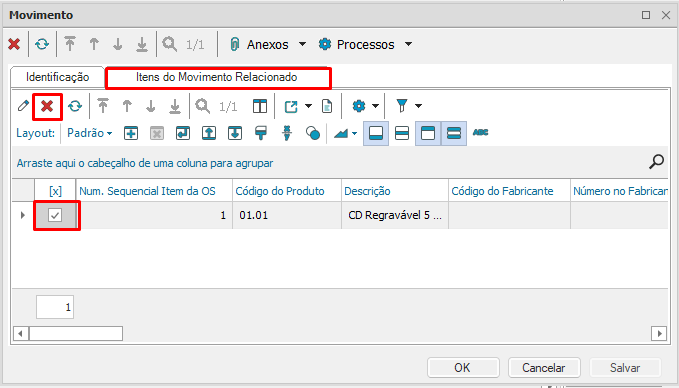Viewport: 679px width, 388px height.
Task: Click the import layout down-arrow icon
Action: click(x=235, y=133)
